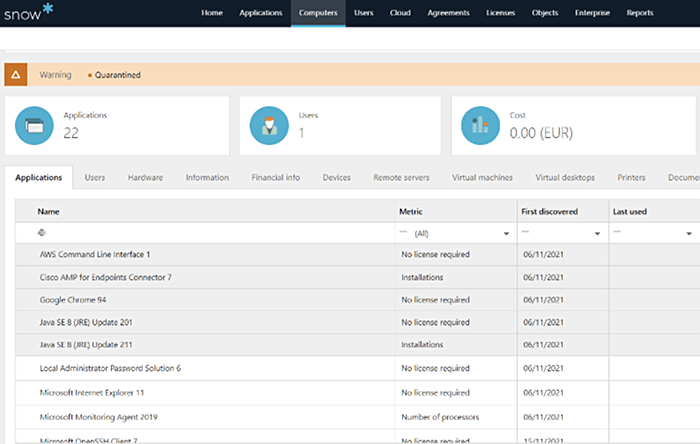Click the date 06/11/2021 in Google Chrome row
The width and height of the screenshot is (700, 444).
[543, 300]
